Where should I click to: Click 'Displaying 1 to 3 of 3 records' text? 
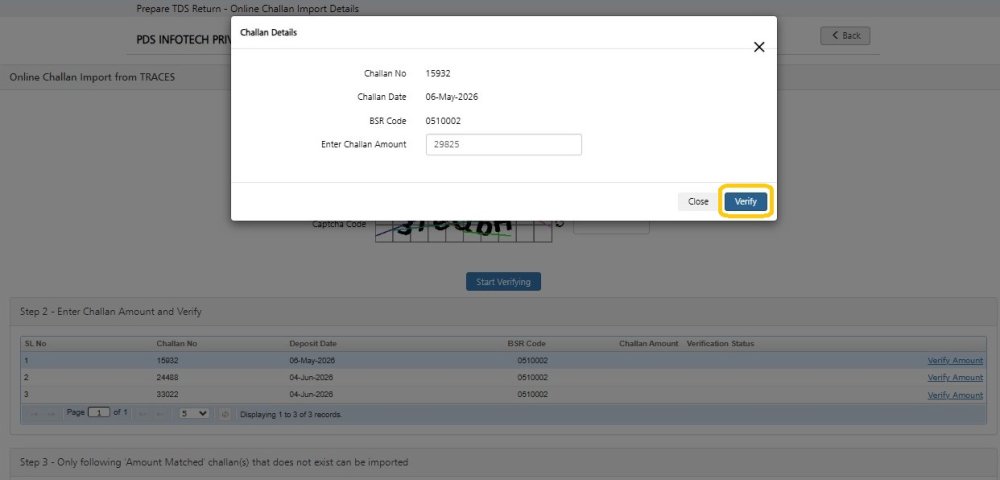291,414
